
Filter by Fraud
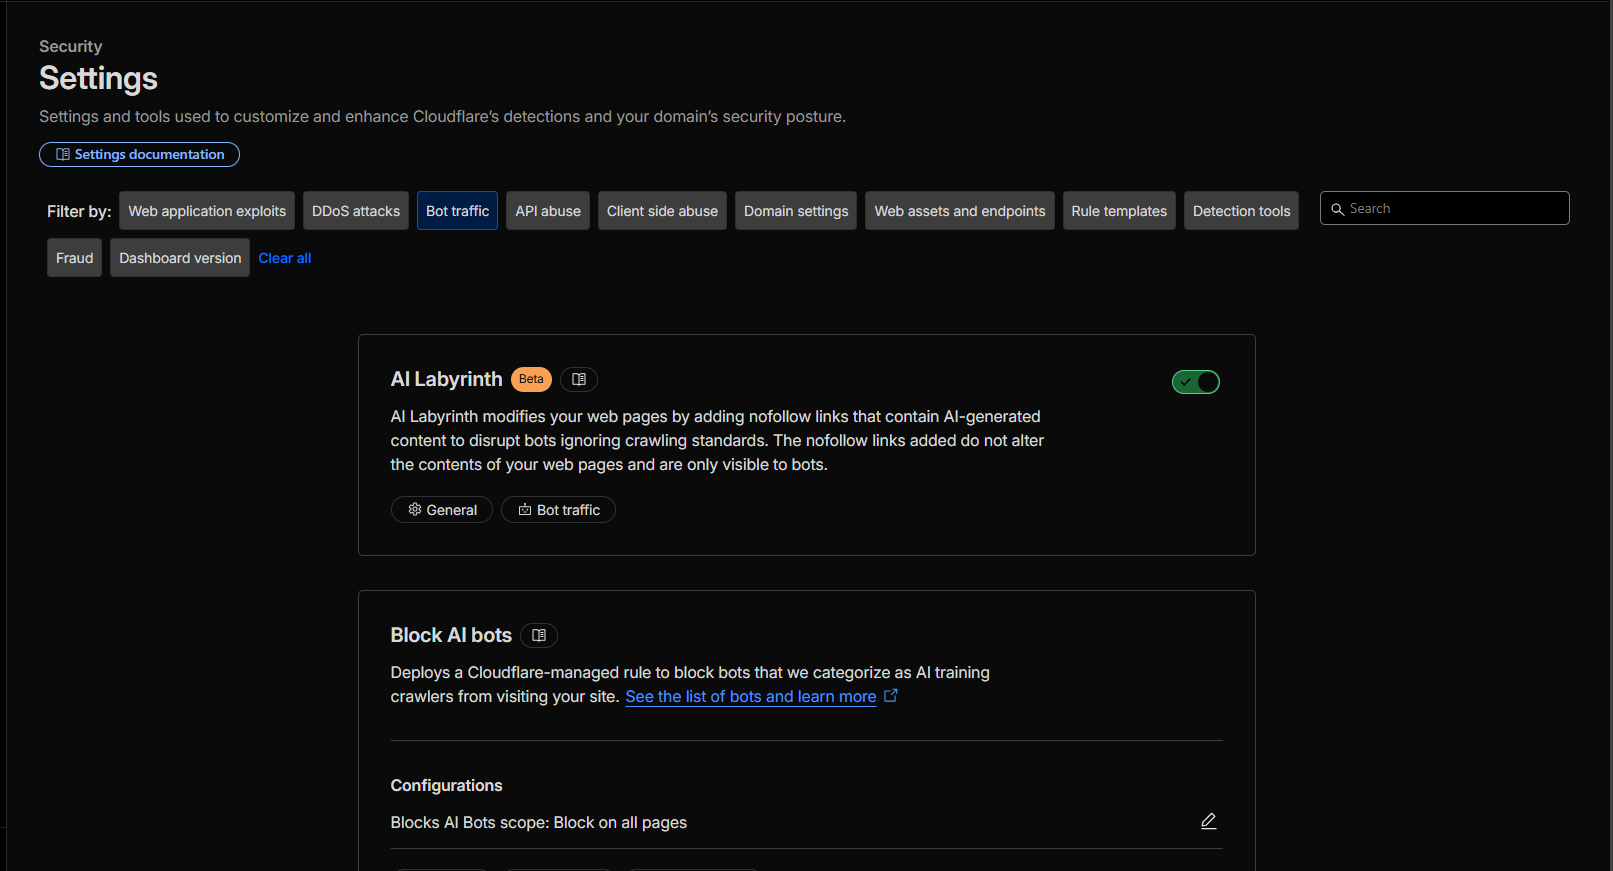(74, 258)
